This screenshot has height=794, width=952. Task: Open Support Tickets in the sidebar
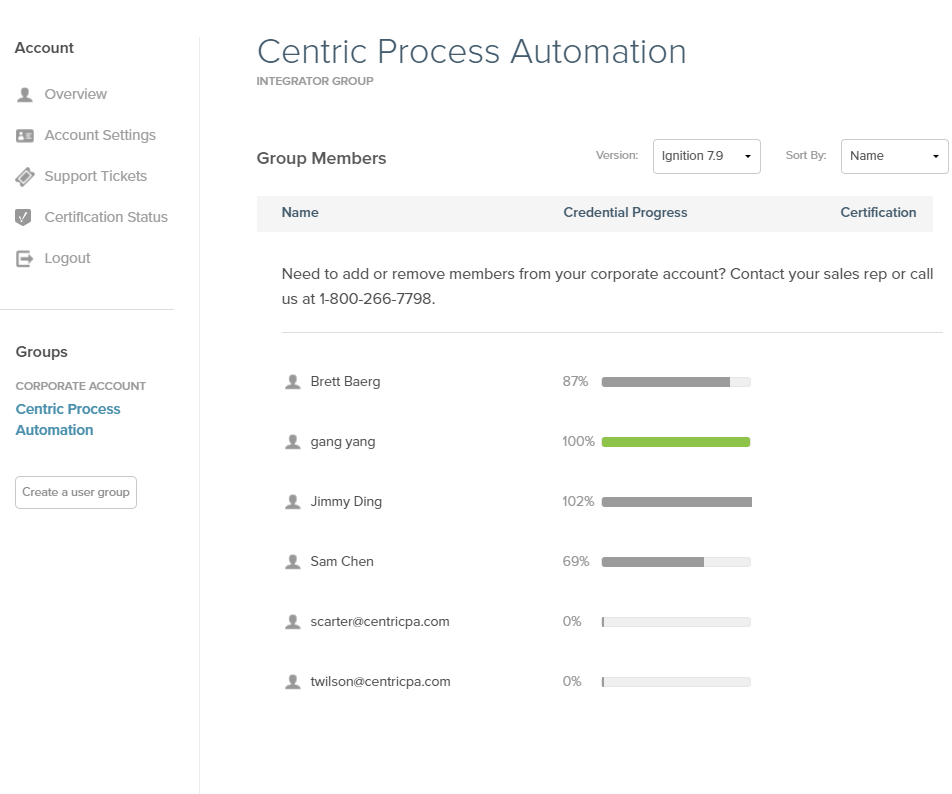coord(96,176)
